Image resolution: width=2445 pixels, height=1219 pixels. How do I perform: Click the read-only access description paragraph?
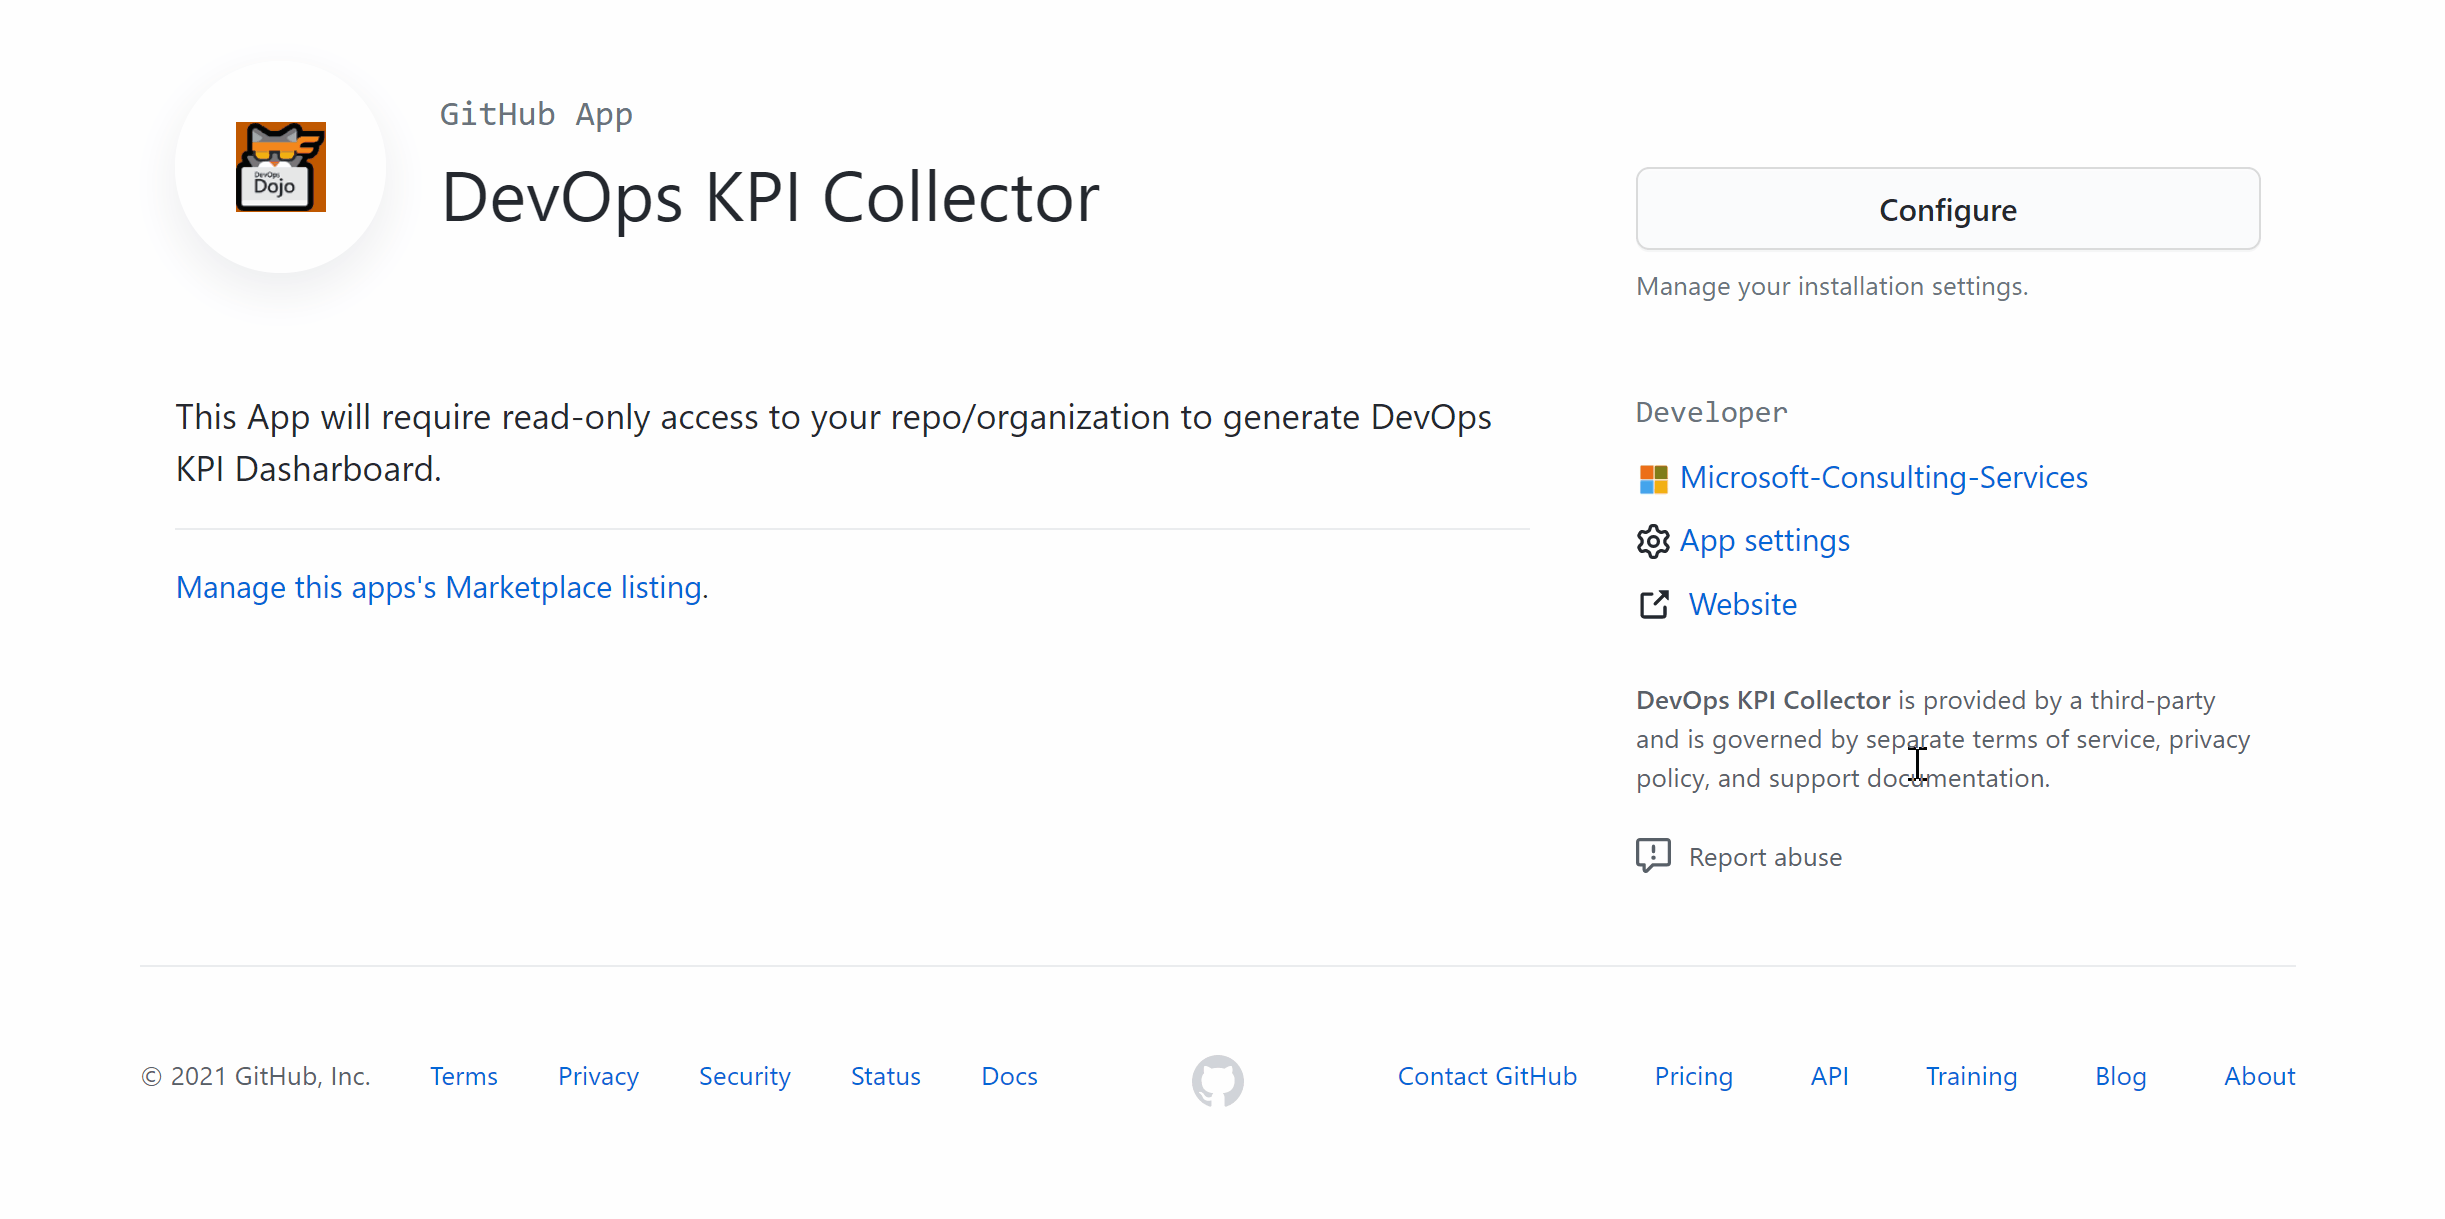[x=834, y=442]
